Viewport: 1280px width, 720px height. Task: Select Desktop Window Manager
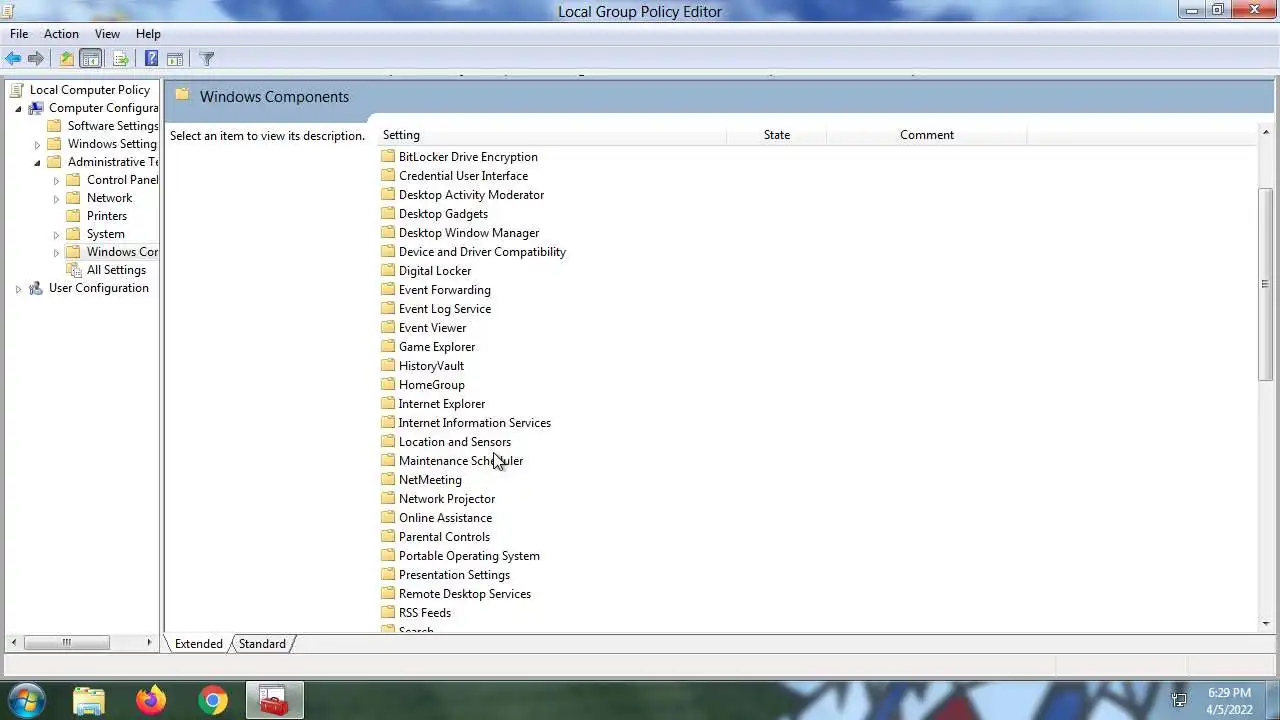pyautogui.click(x=469, y=233)
